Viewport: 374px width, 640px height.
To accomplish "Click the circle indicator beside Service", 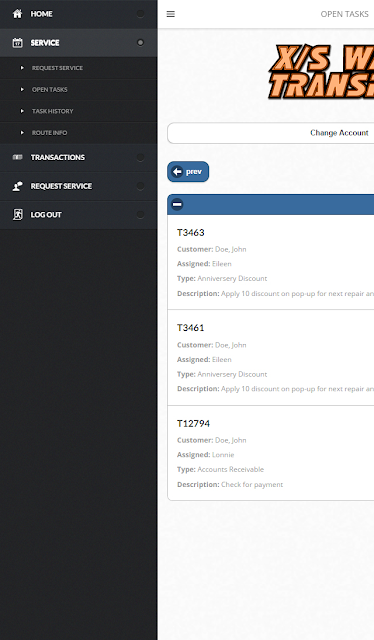I will click(x=140, y=42).
